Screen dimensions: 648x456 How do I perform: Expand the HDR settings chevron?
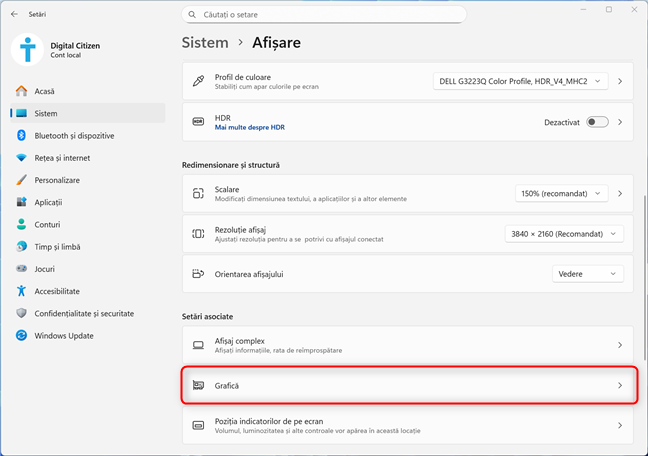coord(620,122)
